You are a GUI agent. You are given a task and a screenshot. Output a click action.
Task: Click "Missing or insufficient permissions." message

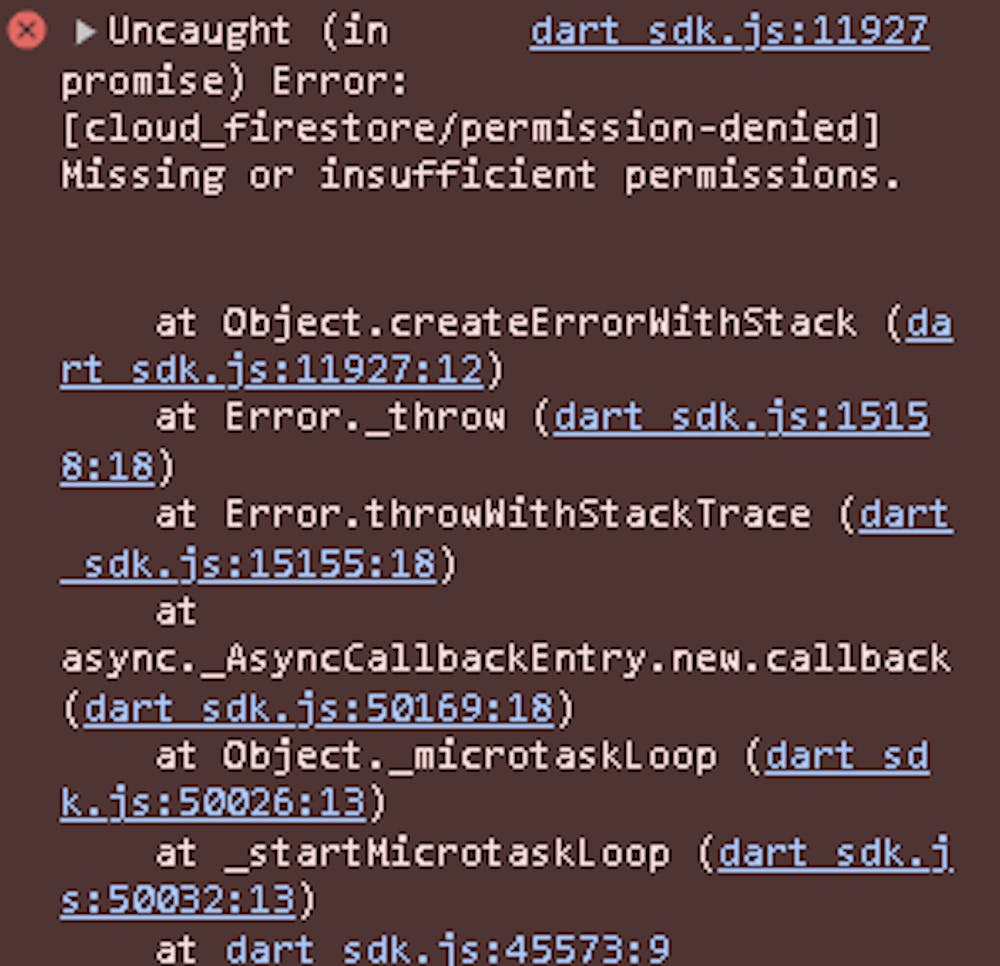(480, 176)
